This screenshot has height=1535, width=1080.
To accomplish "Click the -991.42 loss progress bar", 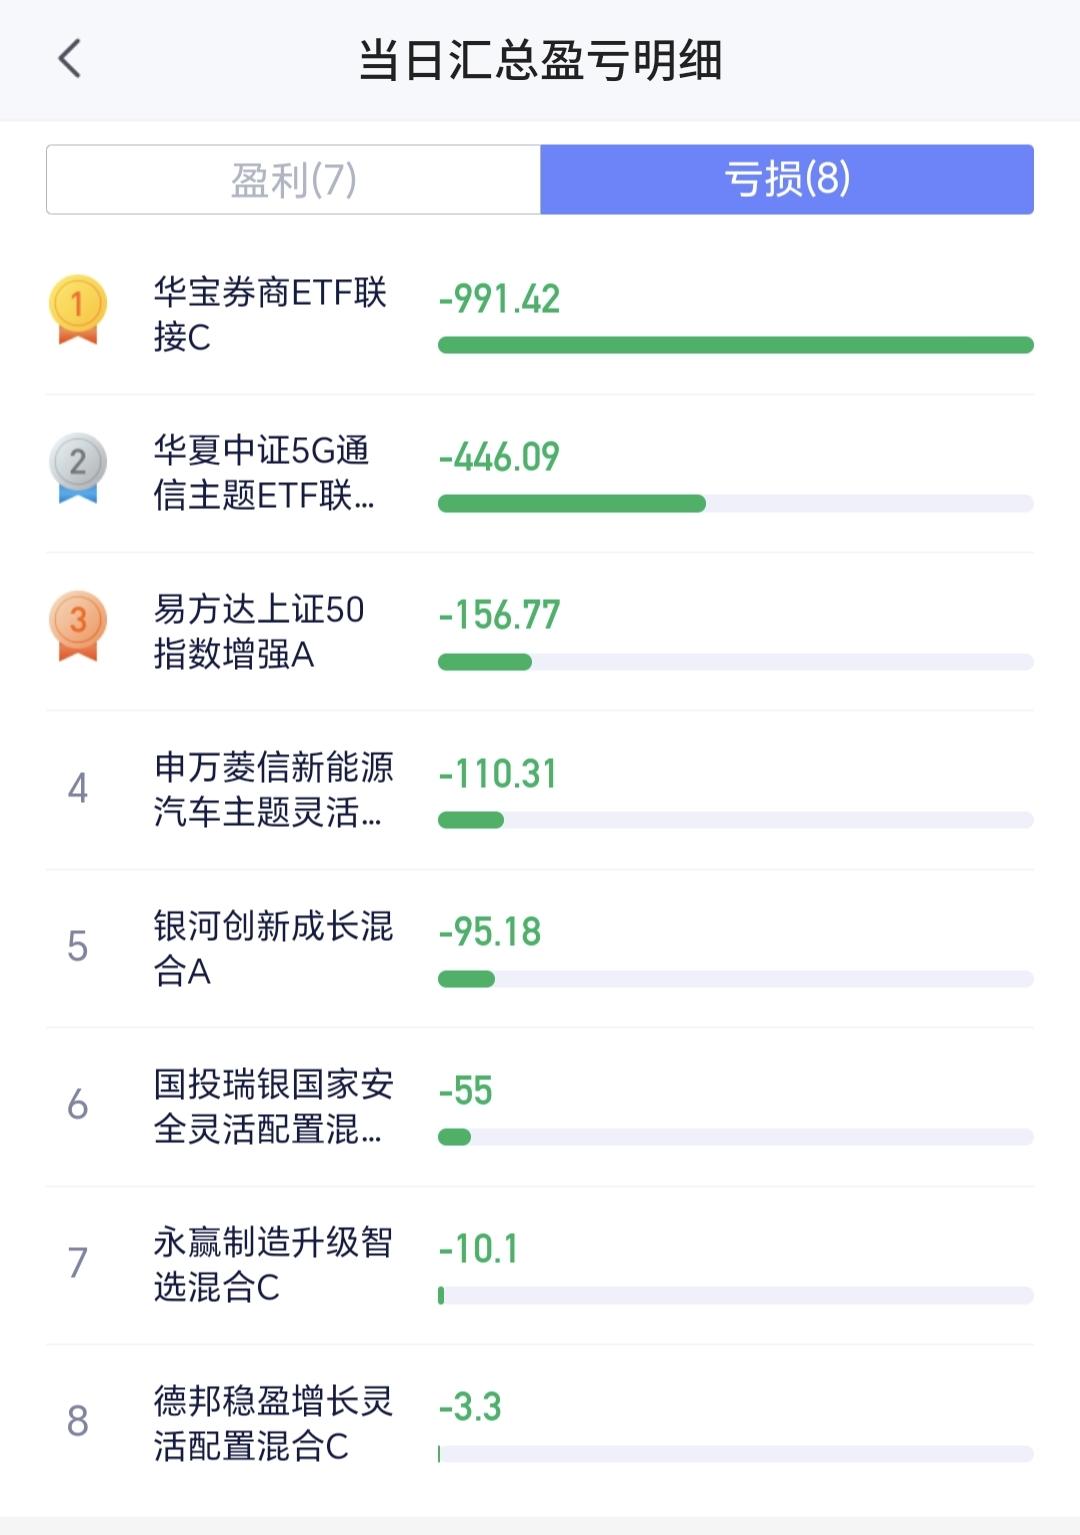I will click(x=736, y=345).
